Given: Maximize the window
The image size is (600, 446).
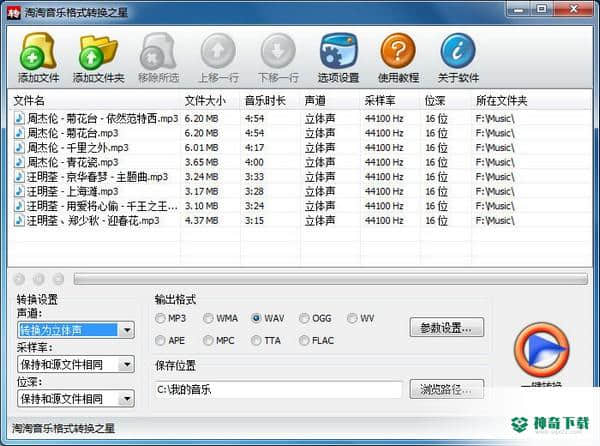Looking at the screenshot, I should point(541,9).
